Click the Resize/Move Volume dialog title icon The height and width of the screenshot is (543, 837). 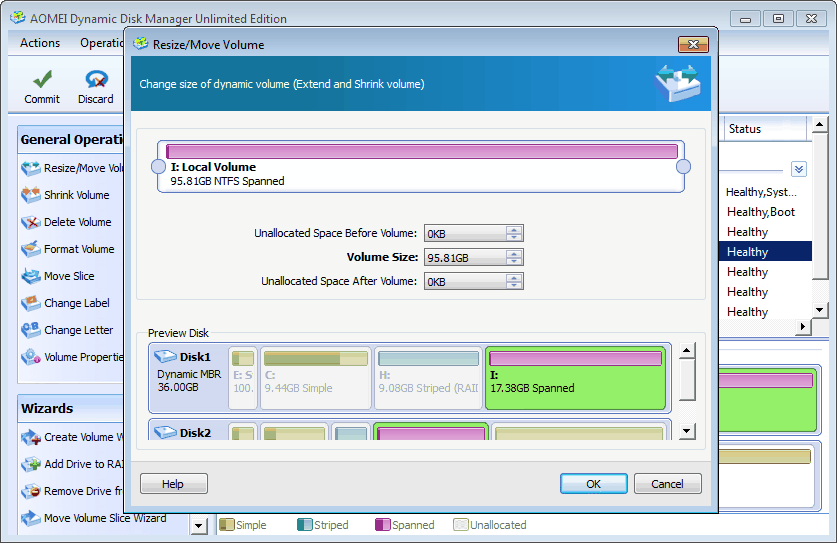[140, 44]
